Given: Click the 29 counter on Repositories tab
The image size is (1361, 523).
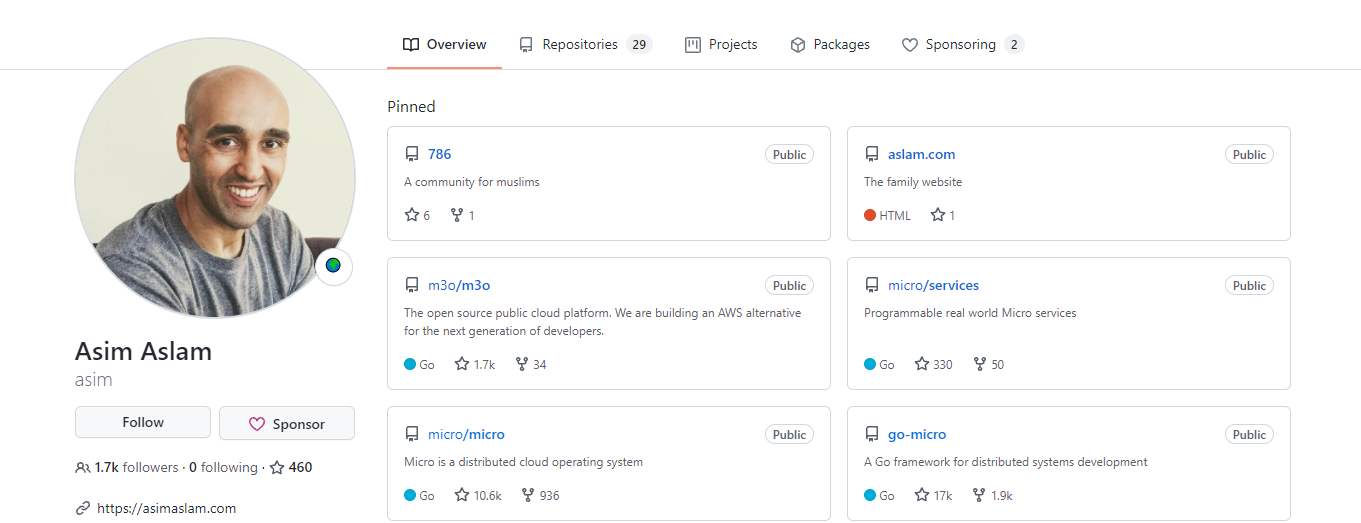Looking at the screenshot, I should point(639,44).
